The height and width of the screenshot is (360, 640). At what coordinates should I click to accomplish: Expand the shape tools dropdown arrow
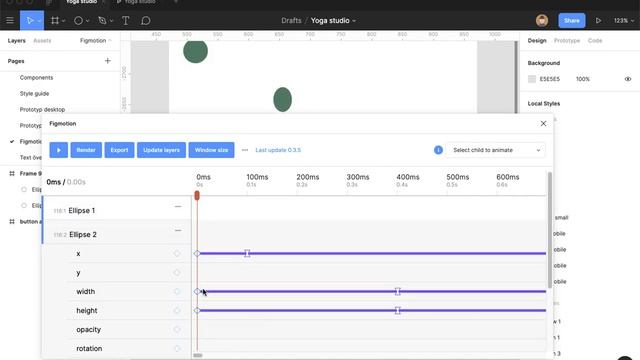pyautogui.click(x=87, y=21)
